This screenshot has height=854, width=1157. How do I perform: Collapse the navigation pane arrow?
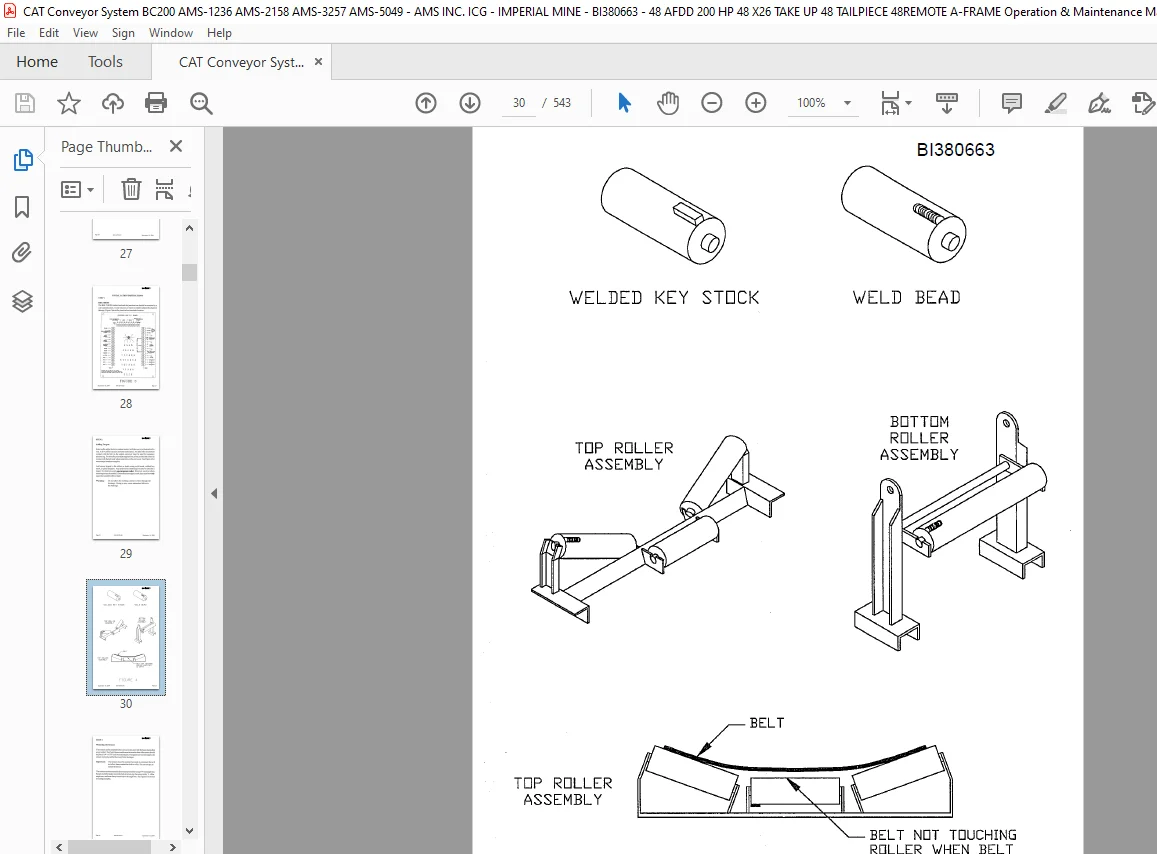coord(214,493)
